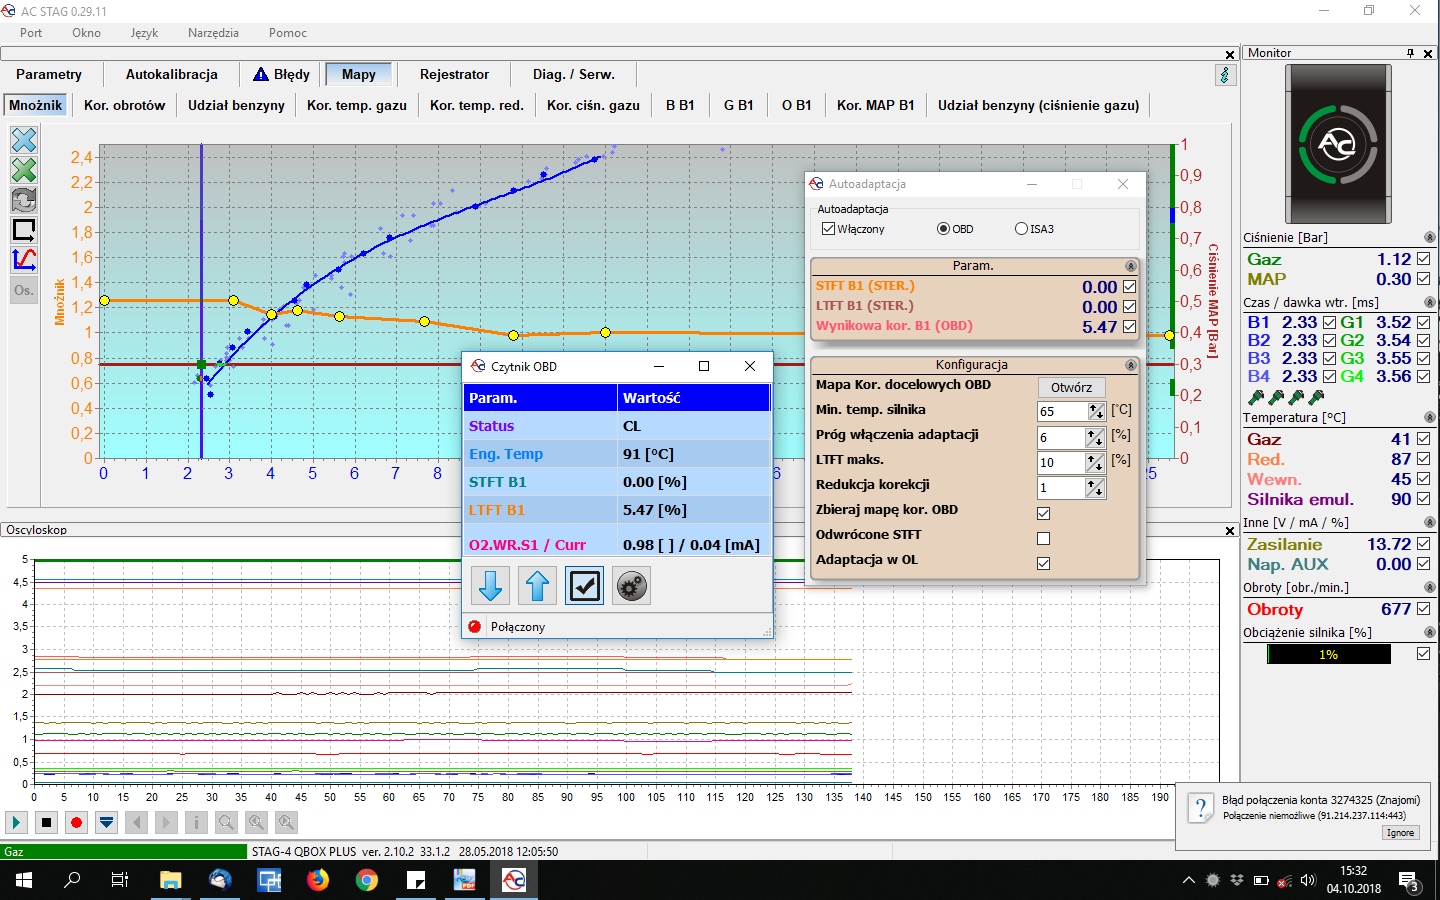Click the blue down arrow in Czytnik OBD
The height and width of the screenshot is (900, 1440).
tap(490, 586)
